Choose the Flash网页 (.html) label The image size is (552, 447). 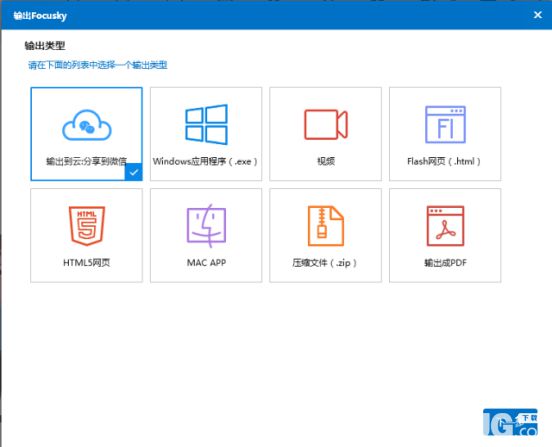click(x=444, y=162)
